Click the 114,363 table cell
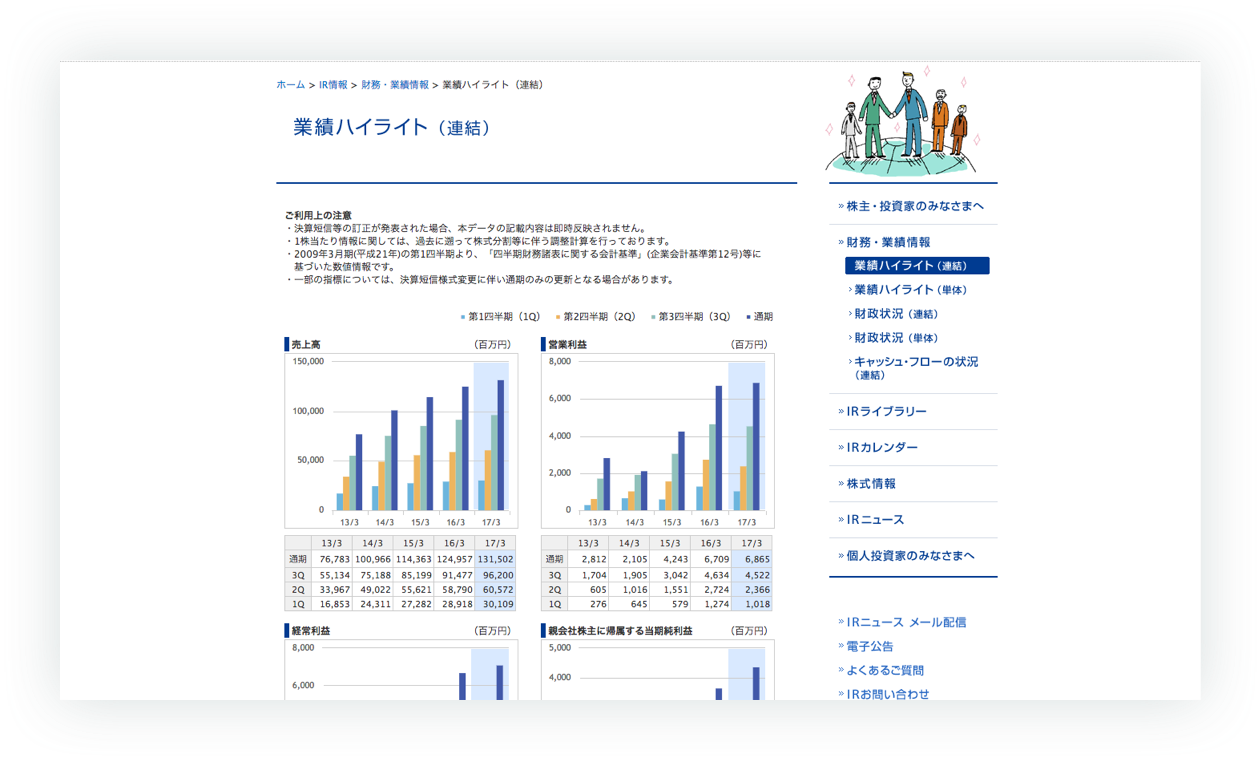The width and height of the screenshot is (1260, 760). [x=414, y=560]
